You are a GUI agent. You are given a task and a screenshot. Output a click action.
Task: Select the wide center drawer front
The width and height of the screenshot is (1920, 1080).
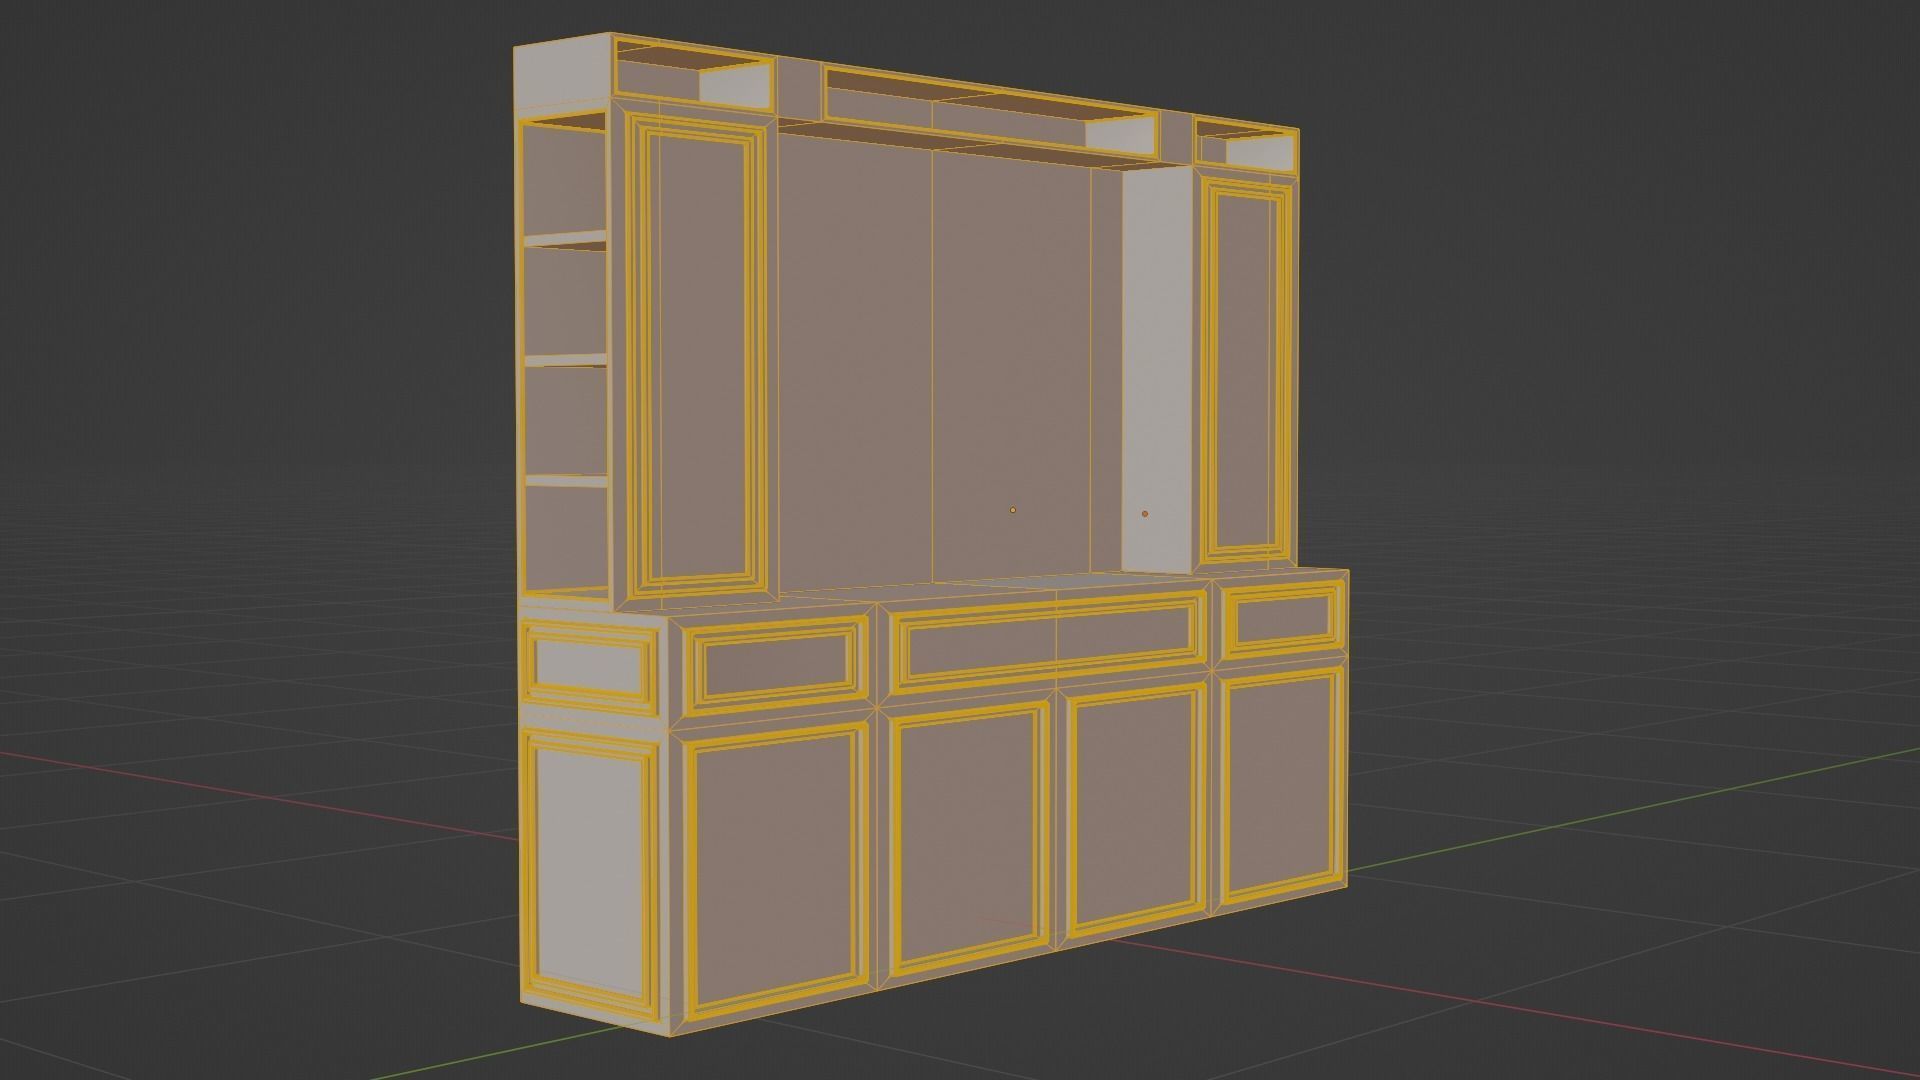1049,640
